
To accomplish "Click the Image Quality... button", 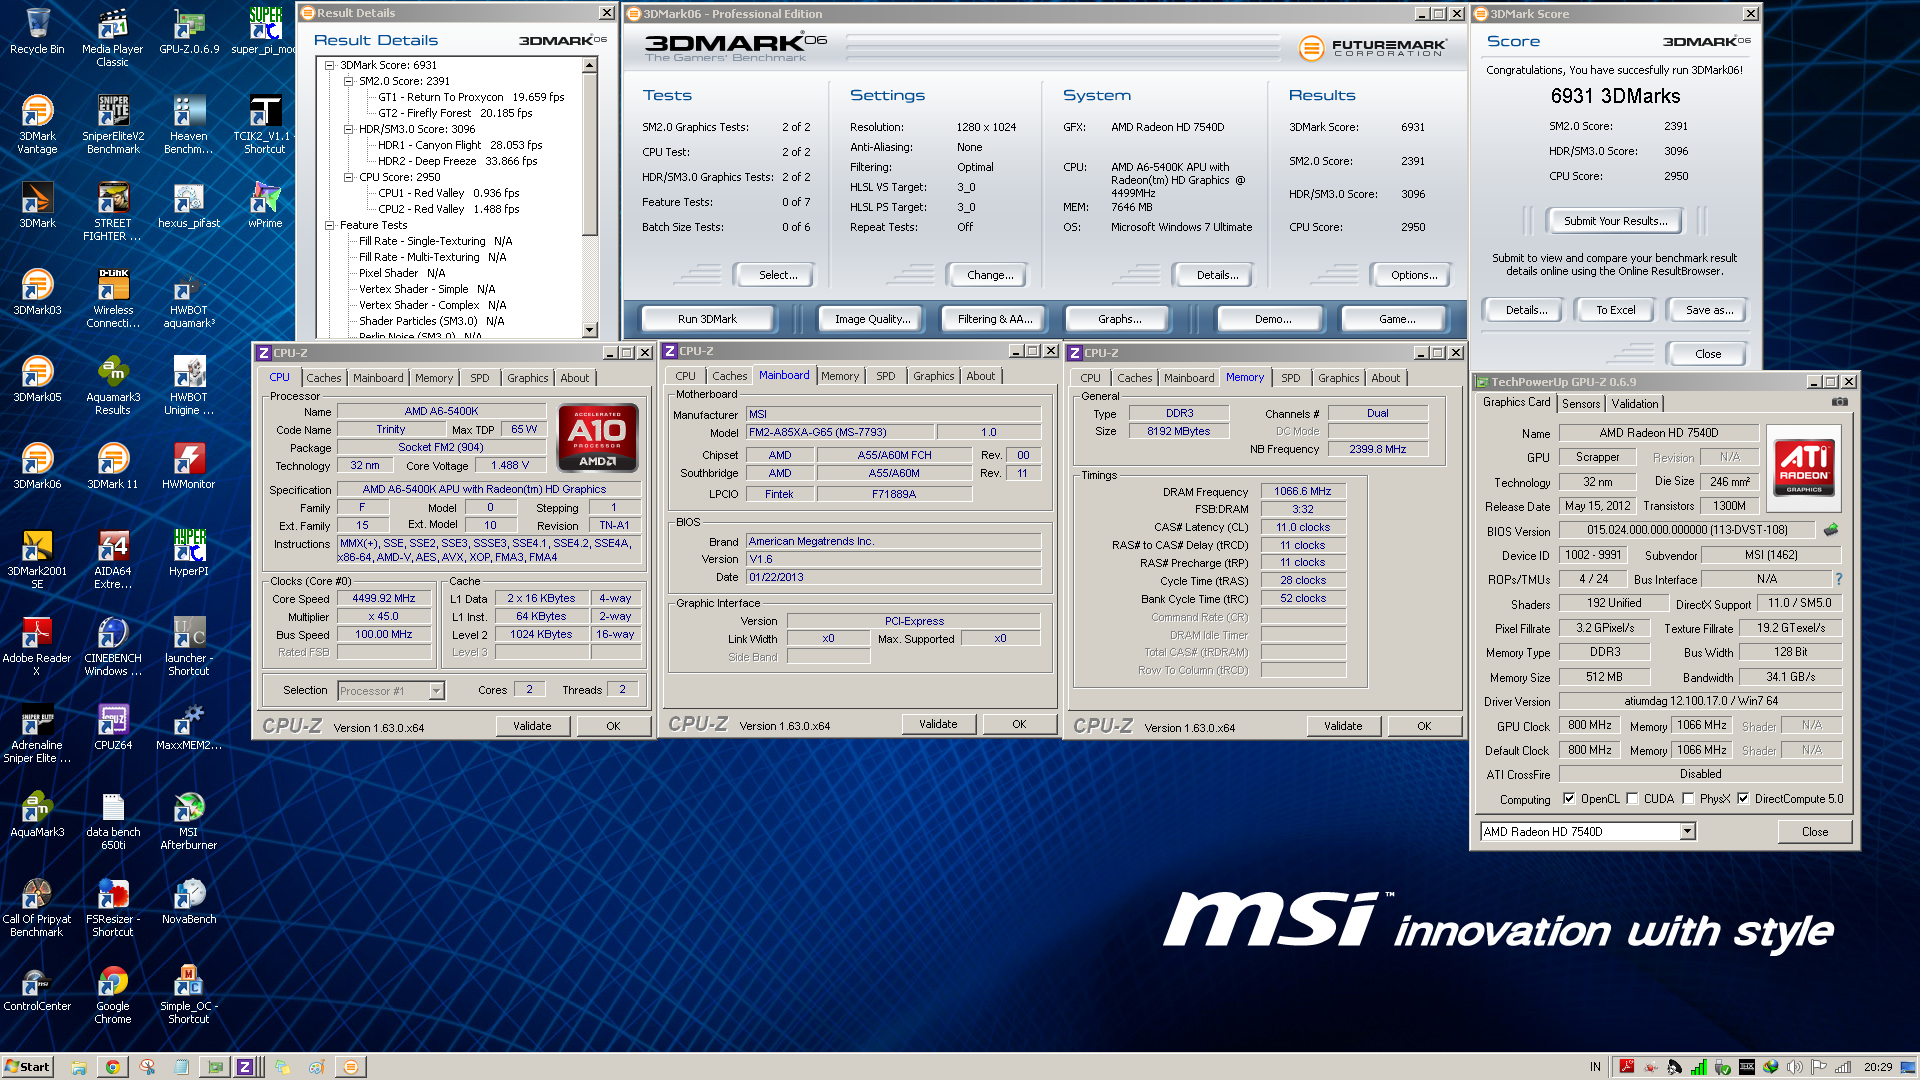I will [x=872, y=319].
